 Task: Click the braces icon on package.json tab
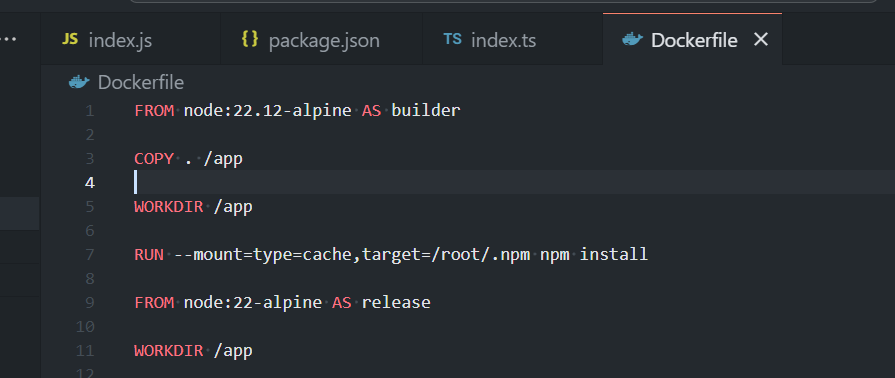tap(250, 39)
